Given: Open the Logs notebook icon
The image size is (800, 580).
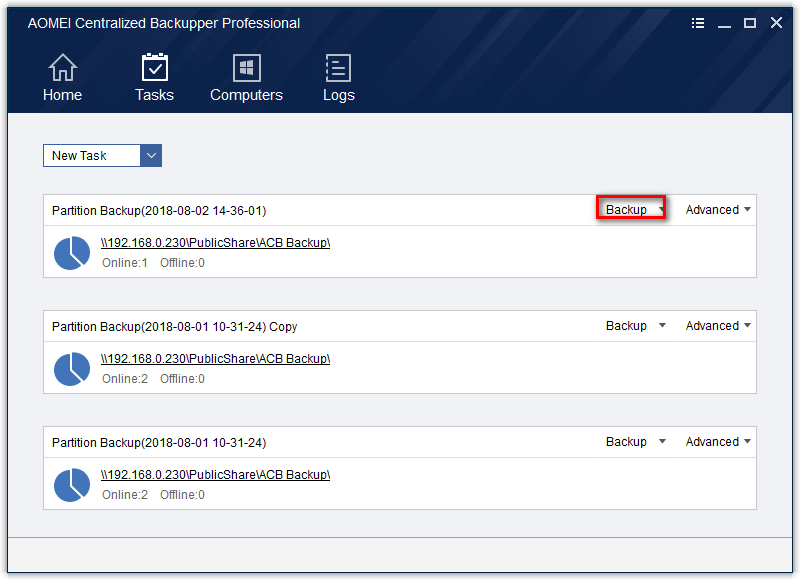Looking at the screenshot, I should [338, 68].
